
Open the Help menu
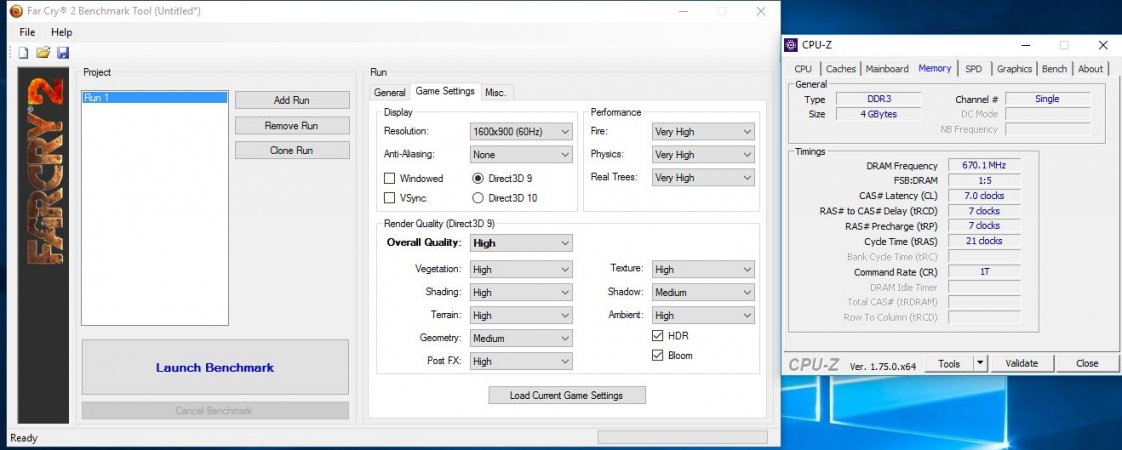62,32
